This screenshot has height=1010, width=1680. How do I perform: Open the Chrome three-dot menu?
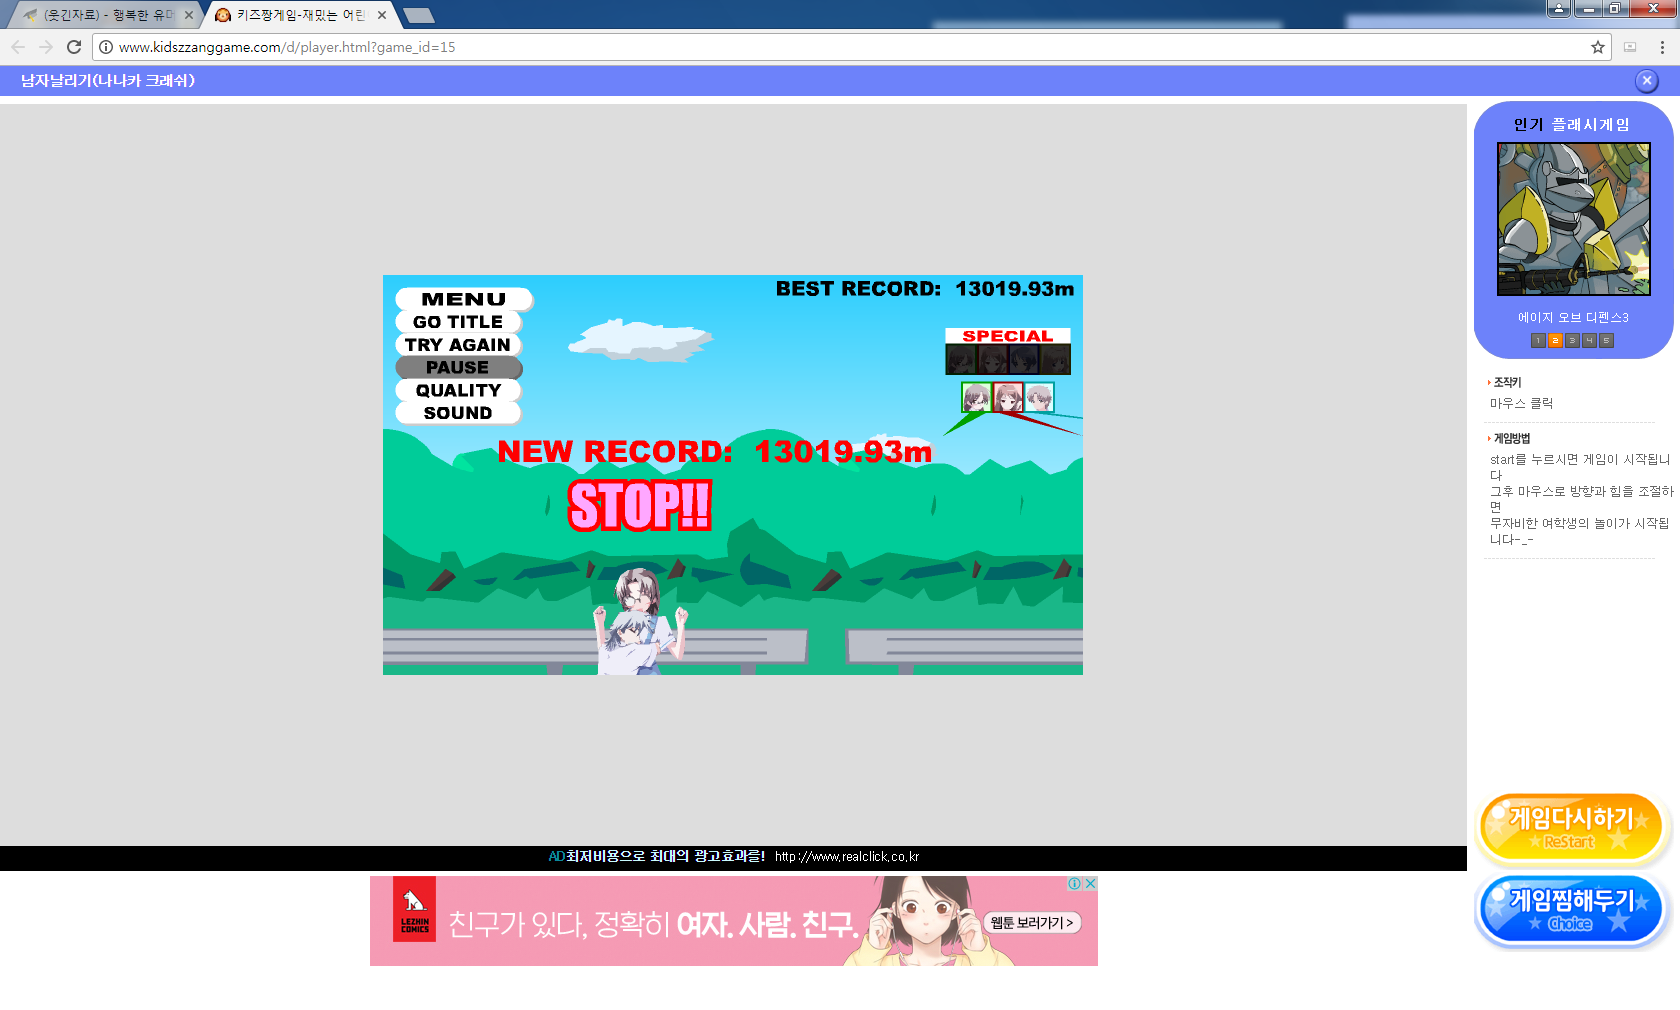(1662, 47)
